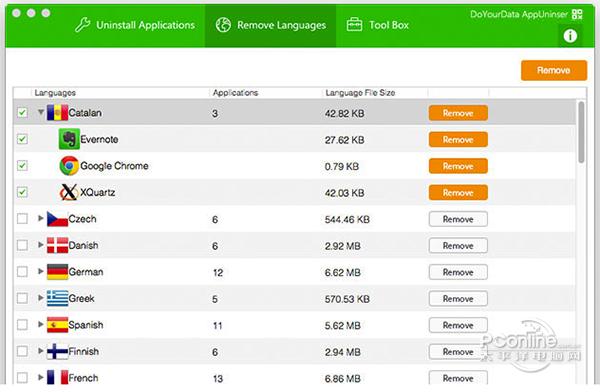Select the French language row label
The image size is (600, 392).
[83, 378]
